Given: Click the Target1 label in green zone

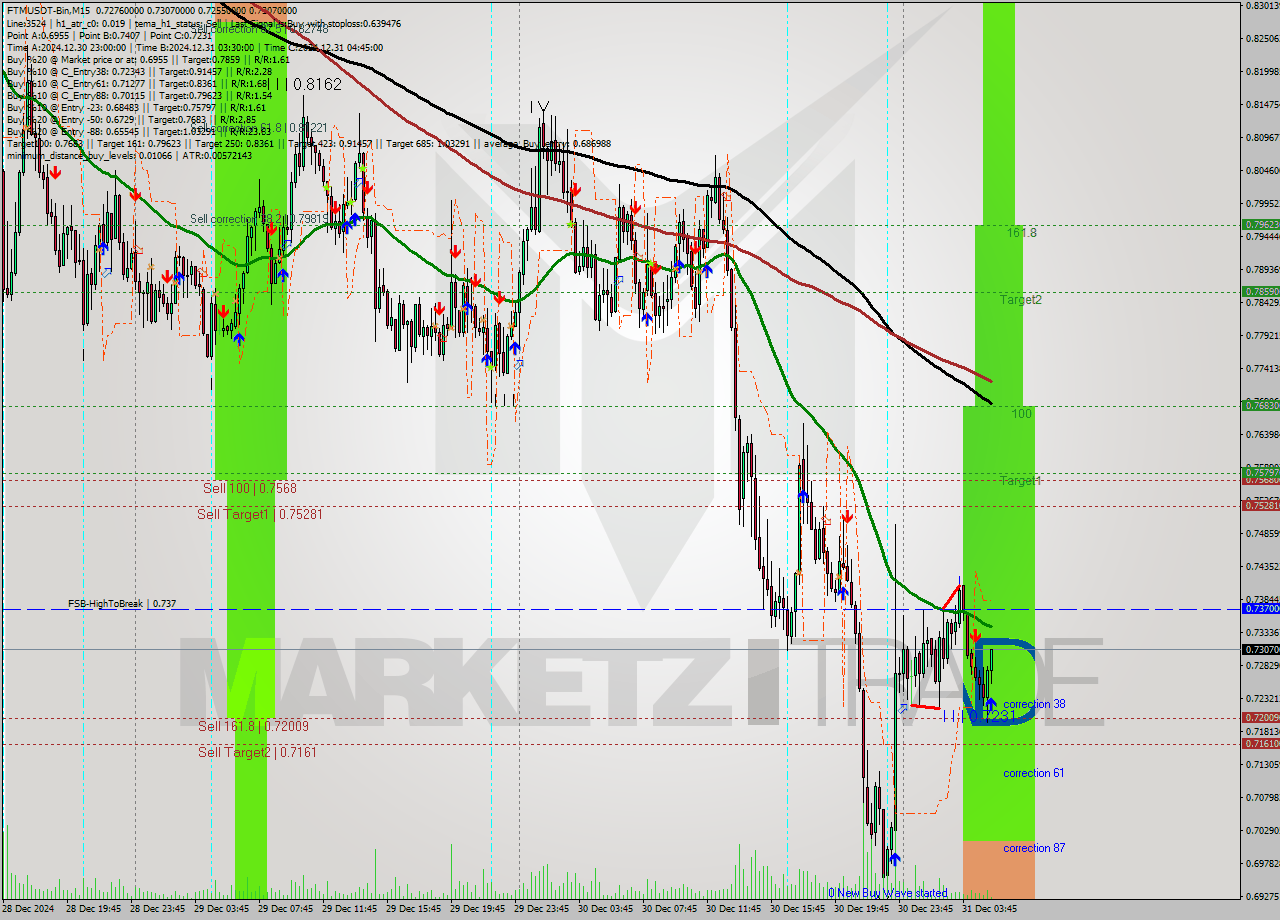Looking at the screenshot, I should tap(1021, 481).
